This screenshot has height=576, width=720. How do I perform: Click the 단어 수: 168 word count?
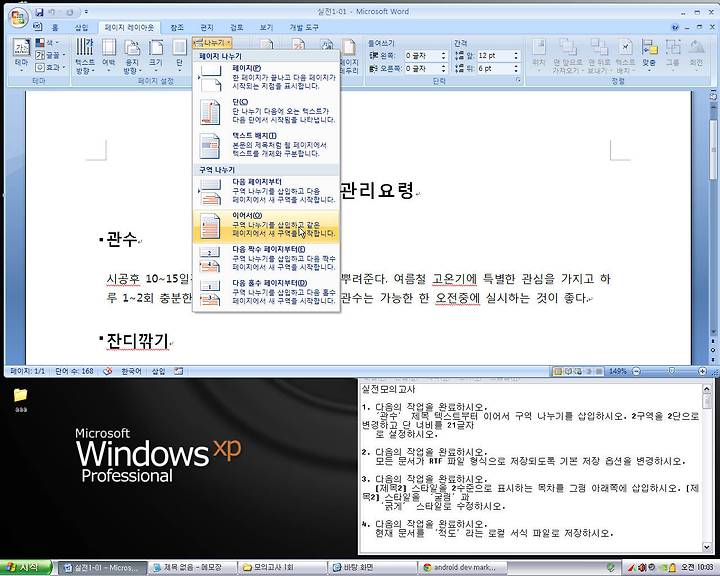74,371
